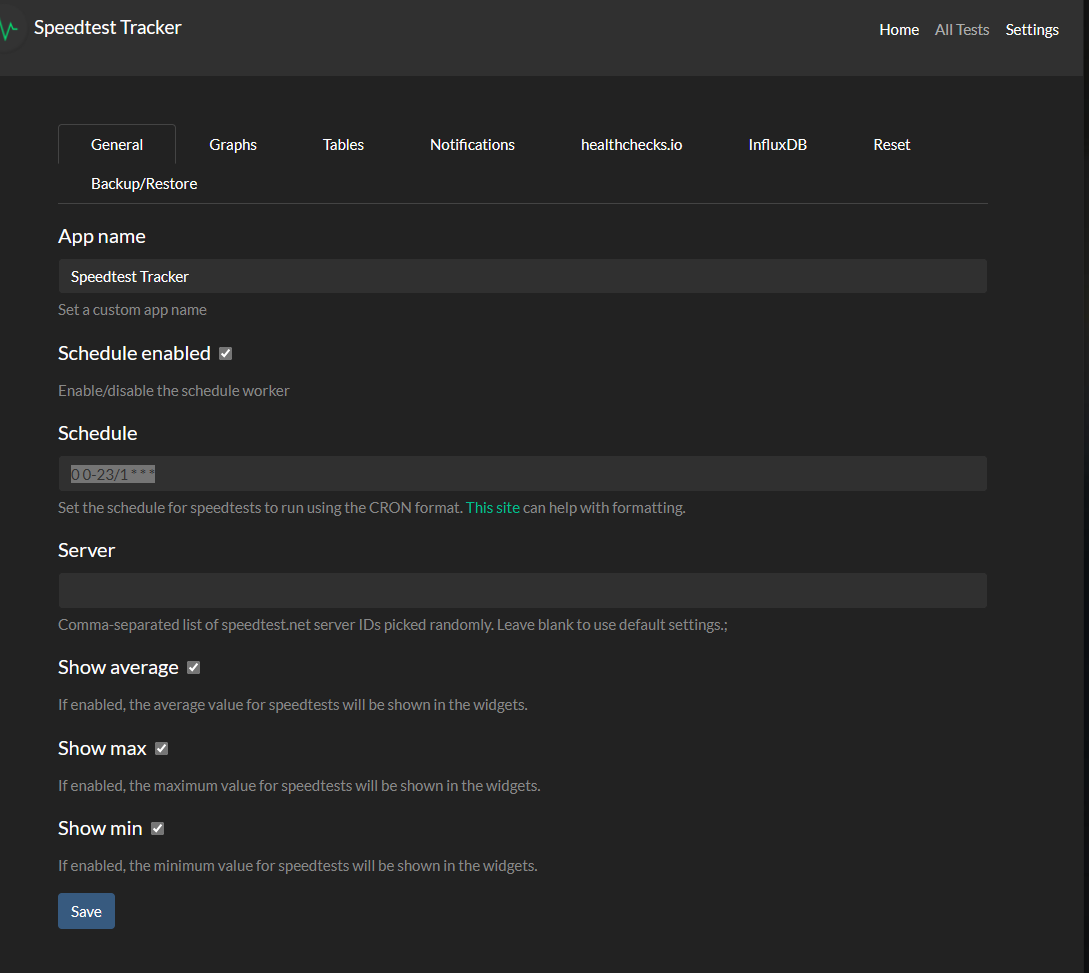Select Settings in the navigation bar
1089x973 pixels.
pos(1032,29)
